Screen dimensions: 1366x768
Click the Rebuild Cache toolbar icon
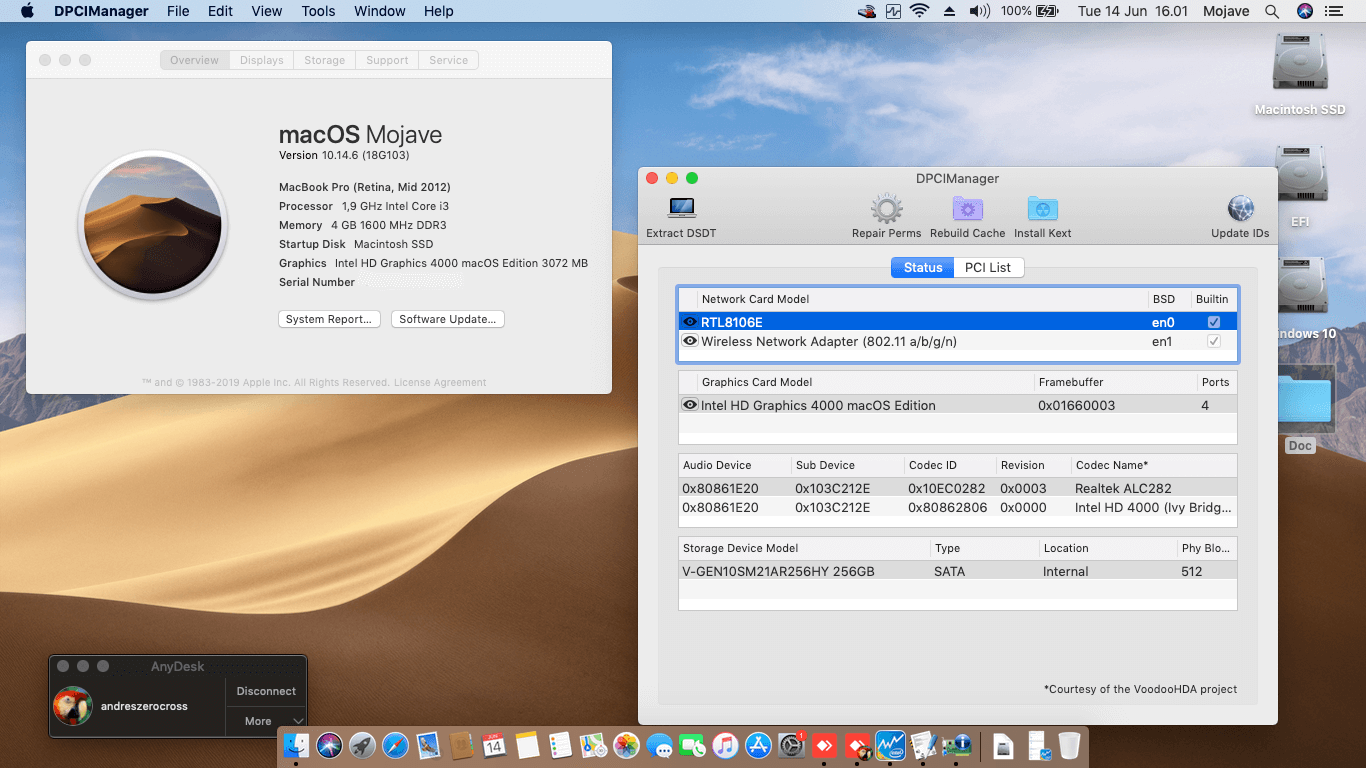pos(967,208)
